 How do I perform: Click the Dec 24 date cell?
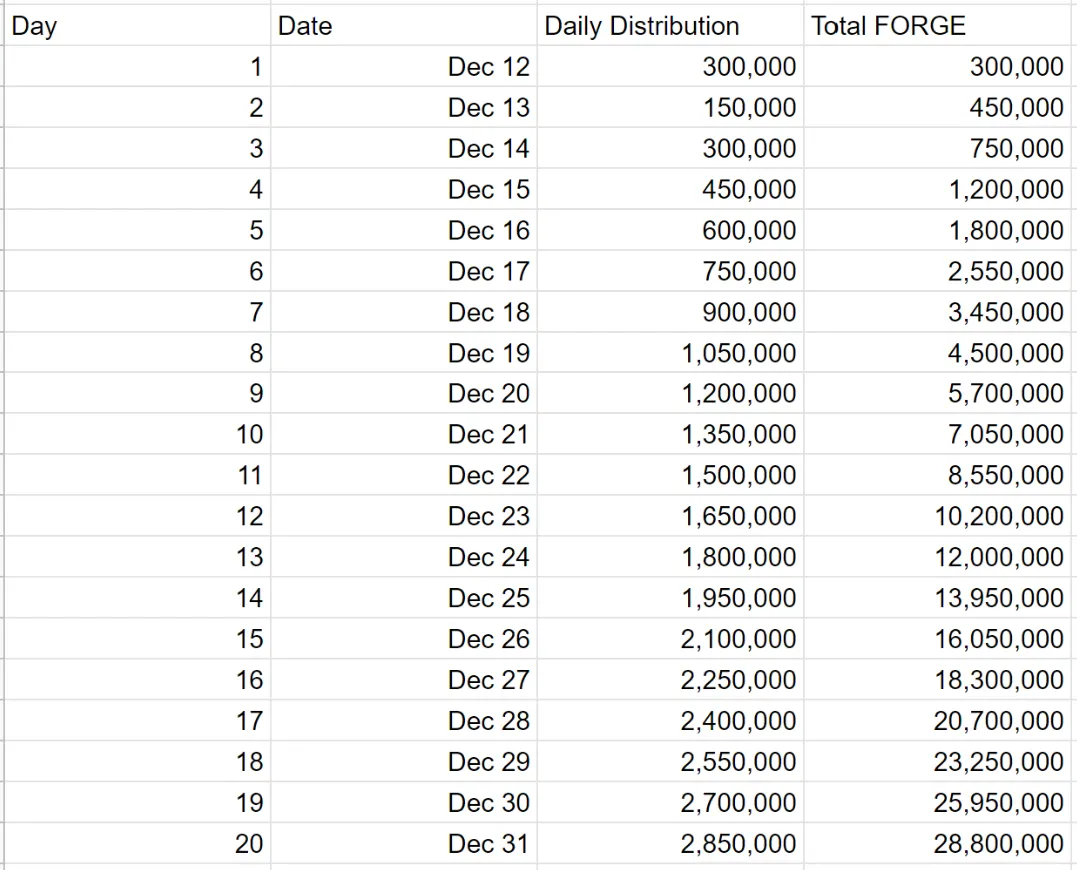click(x=404, y=557)
